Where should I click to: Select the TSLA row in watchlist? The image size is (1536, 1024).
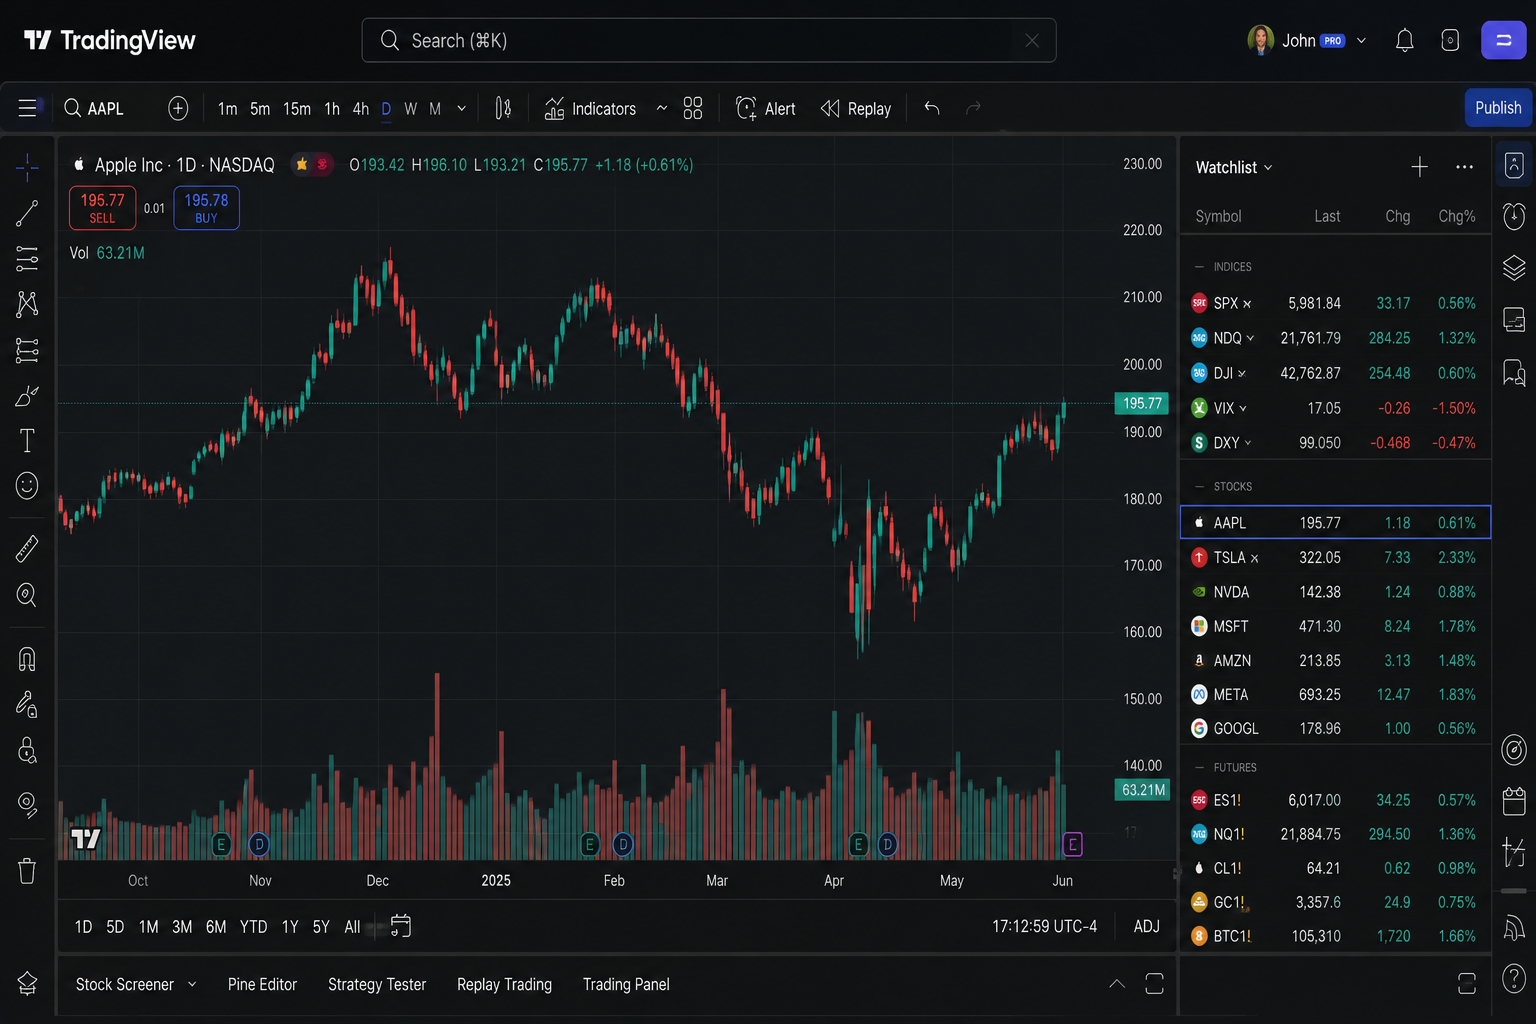click(x=1335, y=557)
